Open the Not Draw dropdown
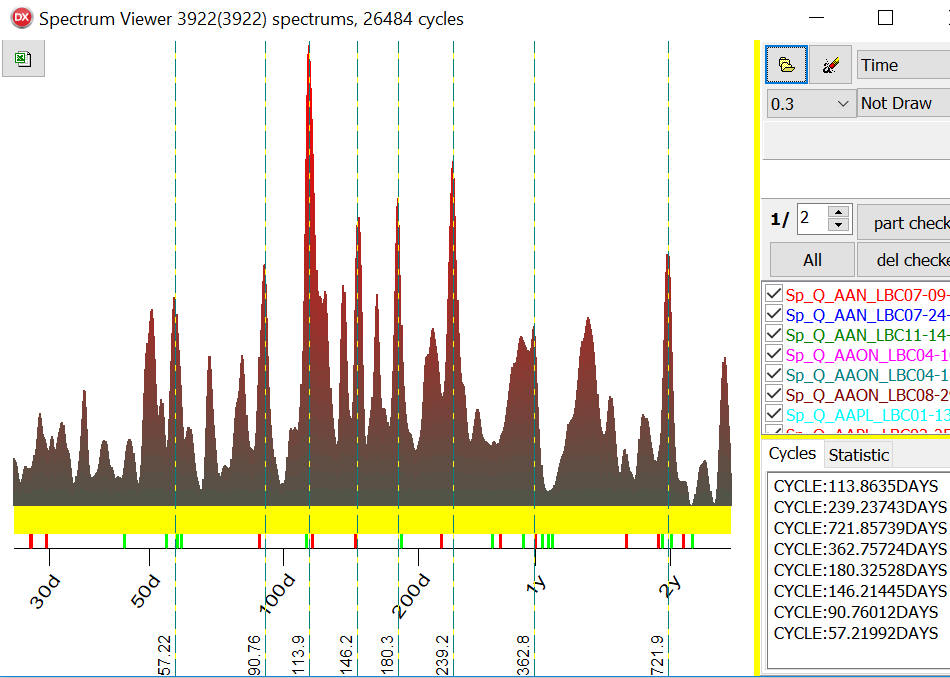 pyautogui.click(x=903, y=103)
